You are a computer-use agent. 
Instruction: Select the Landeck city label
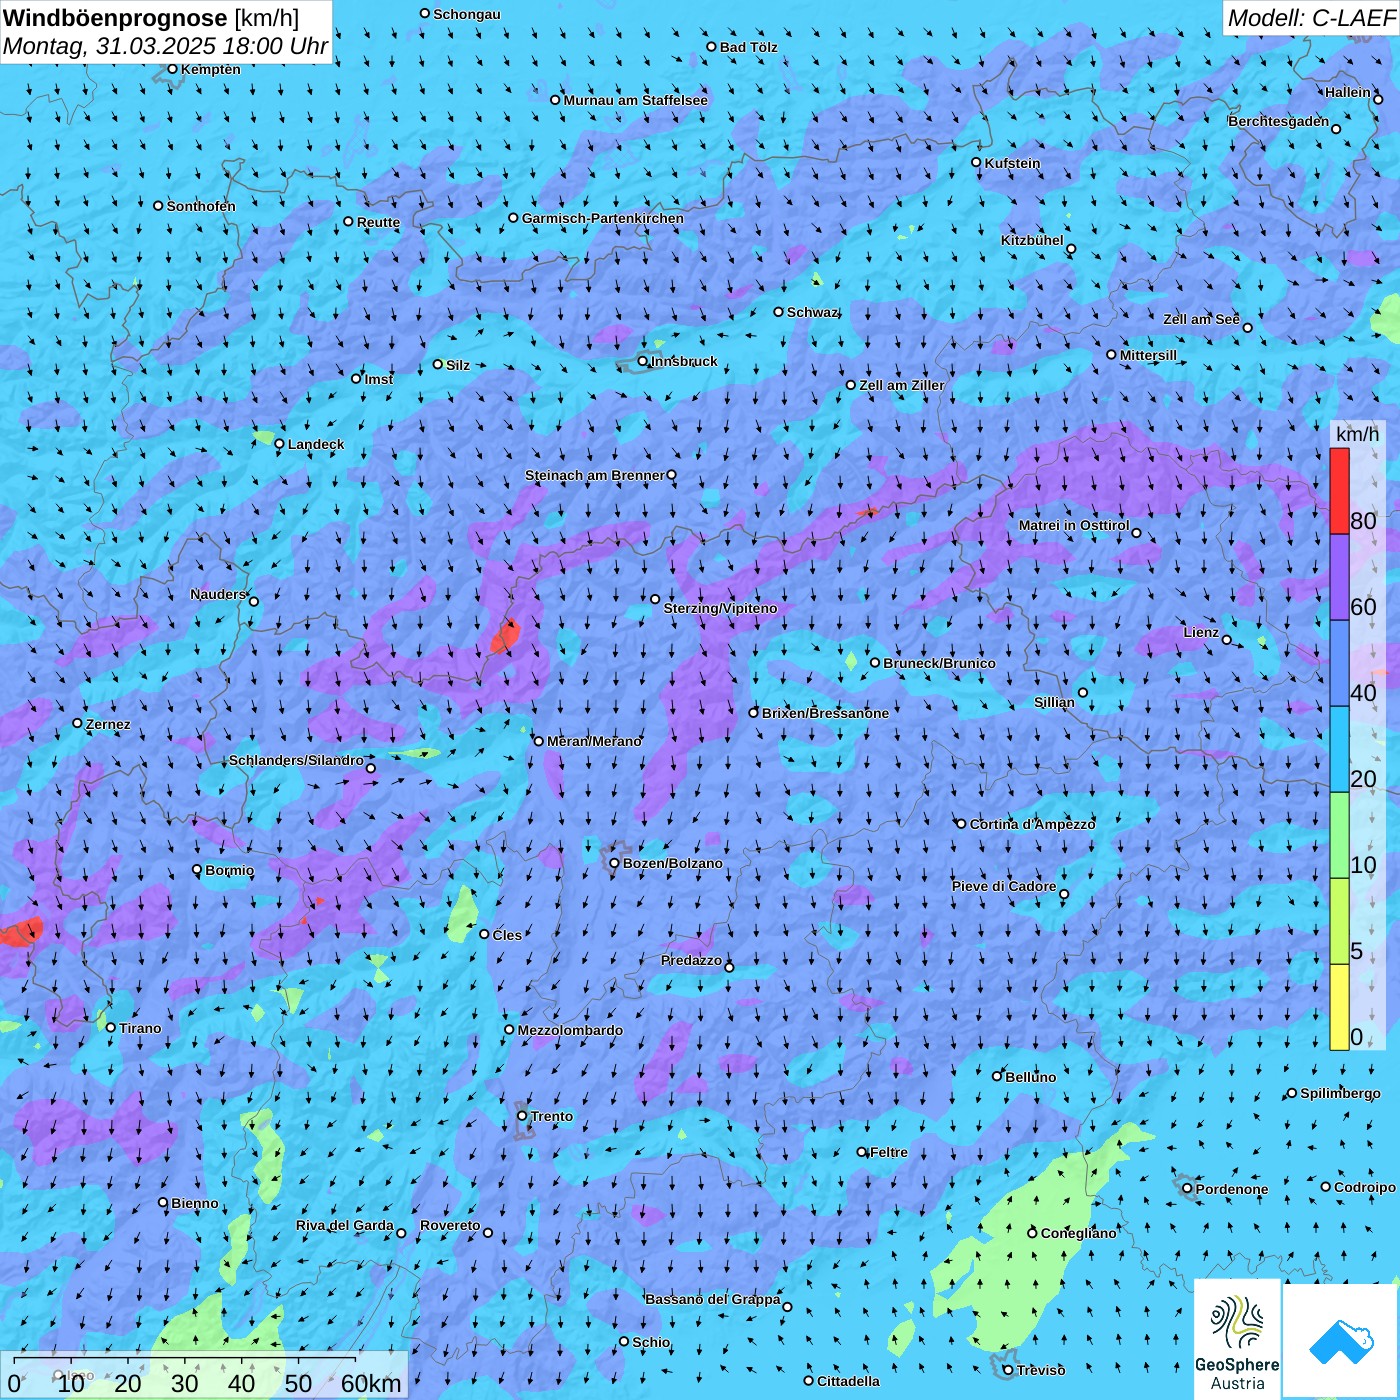point(316,444)
